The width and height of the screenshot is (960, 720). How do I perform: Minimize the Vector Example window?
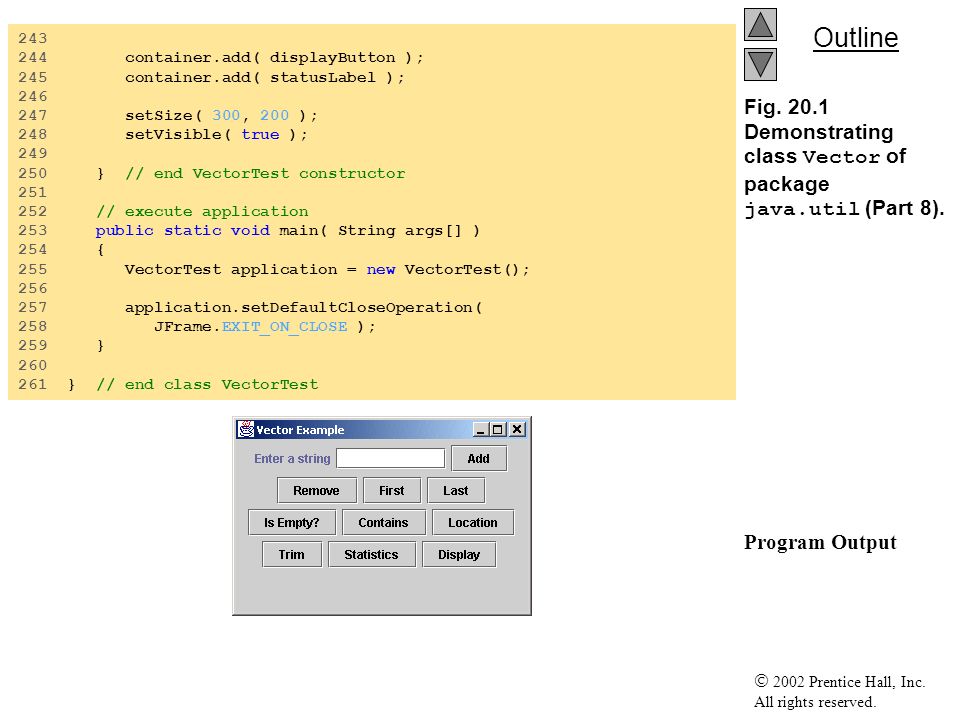click(x=481, y=430)
